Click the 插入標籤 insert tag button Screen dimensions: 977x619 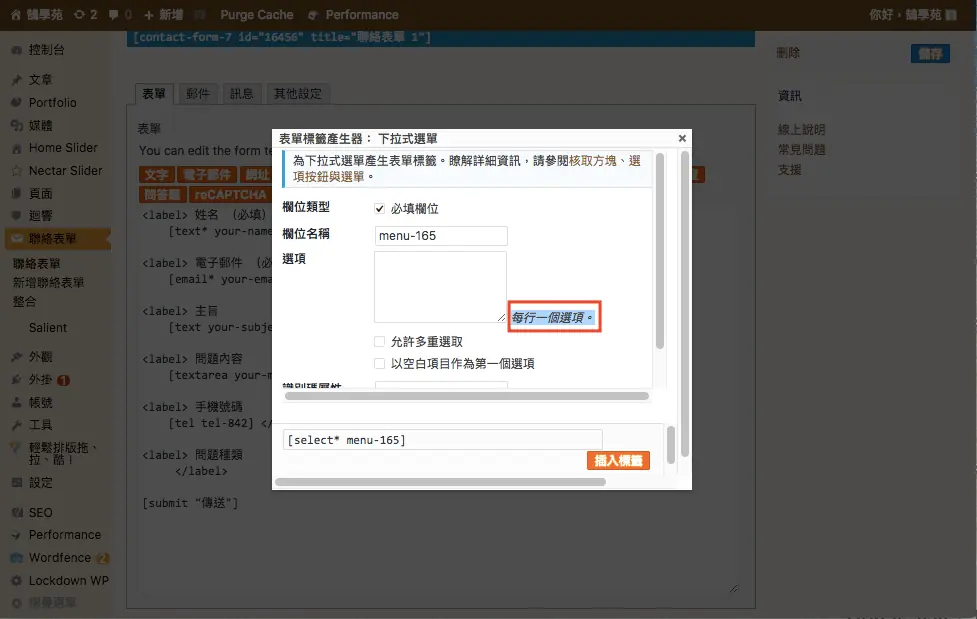click(x=618, y=461)
